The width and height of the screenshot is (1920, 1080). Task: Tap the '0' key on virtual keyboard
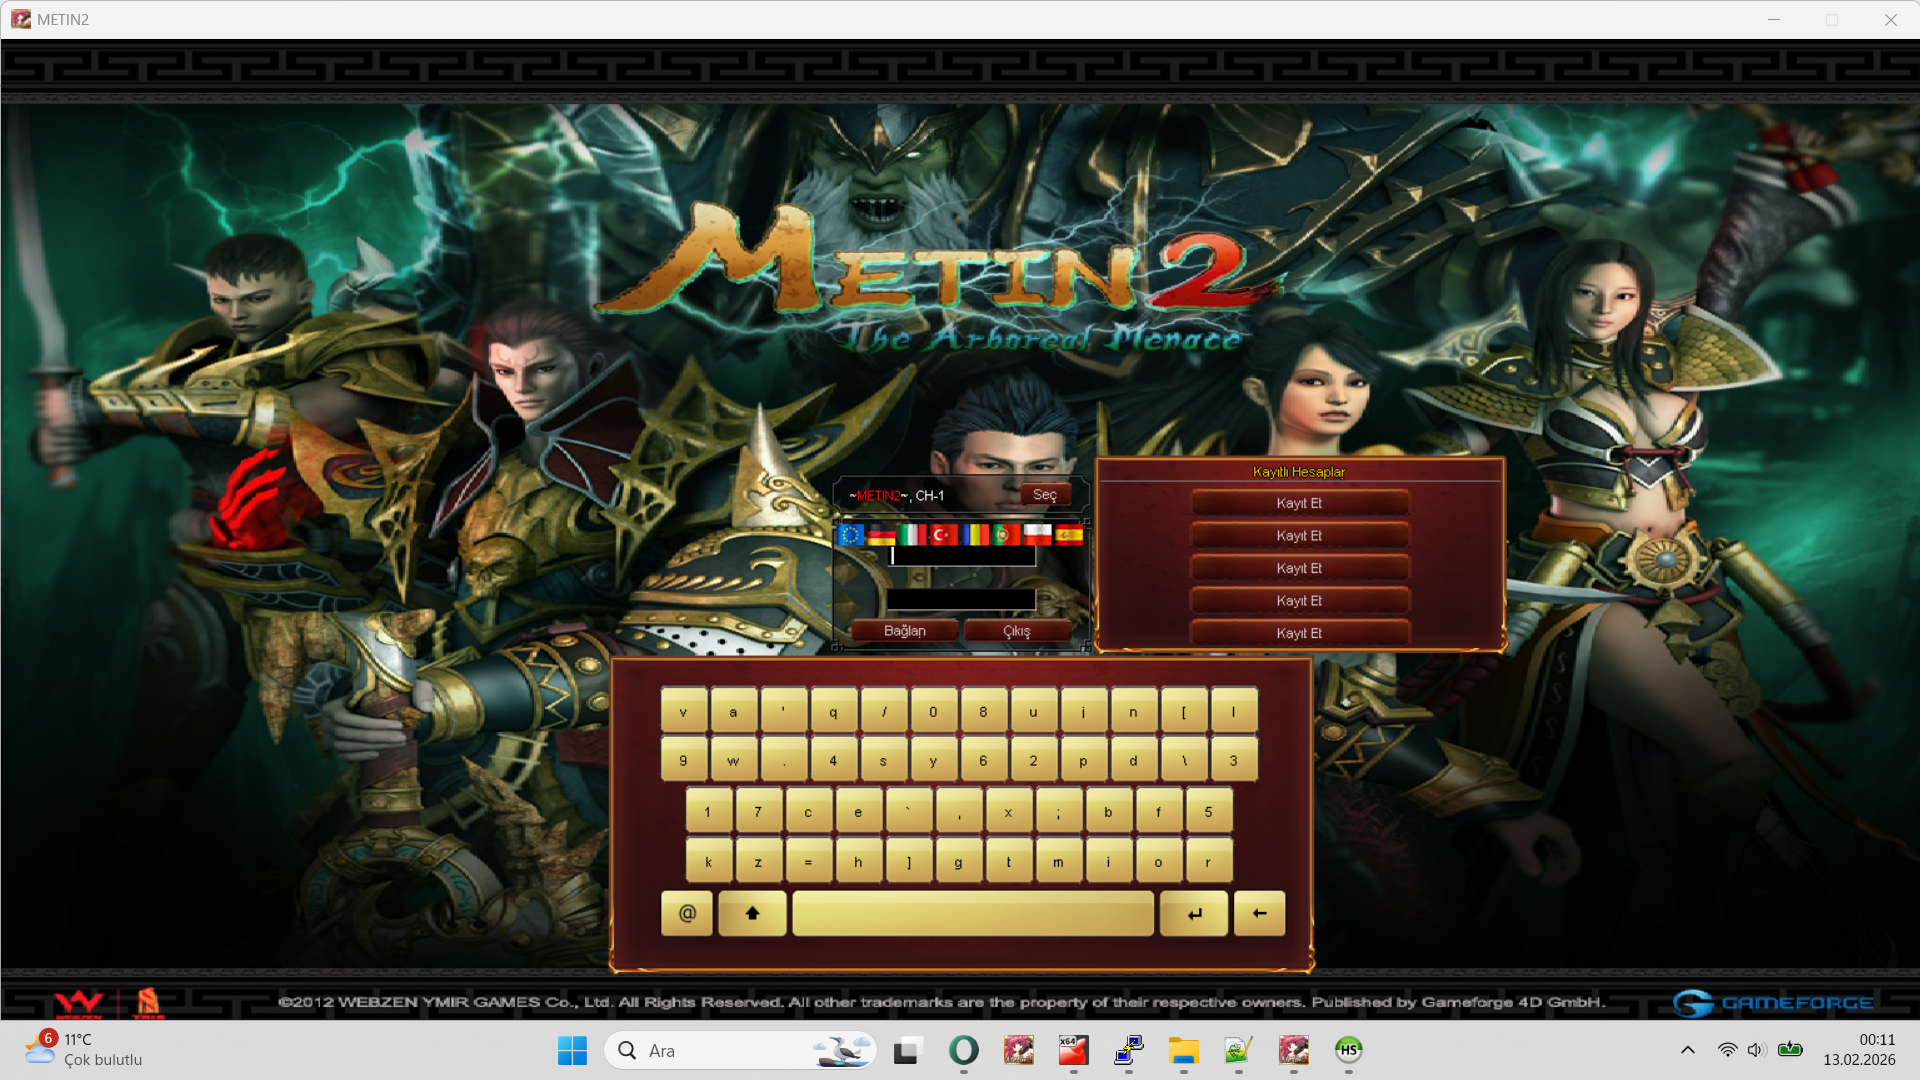coord(933,712)
